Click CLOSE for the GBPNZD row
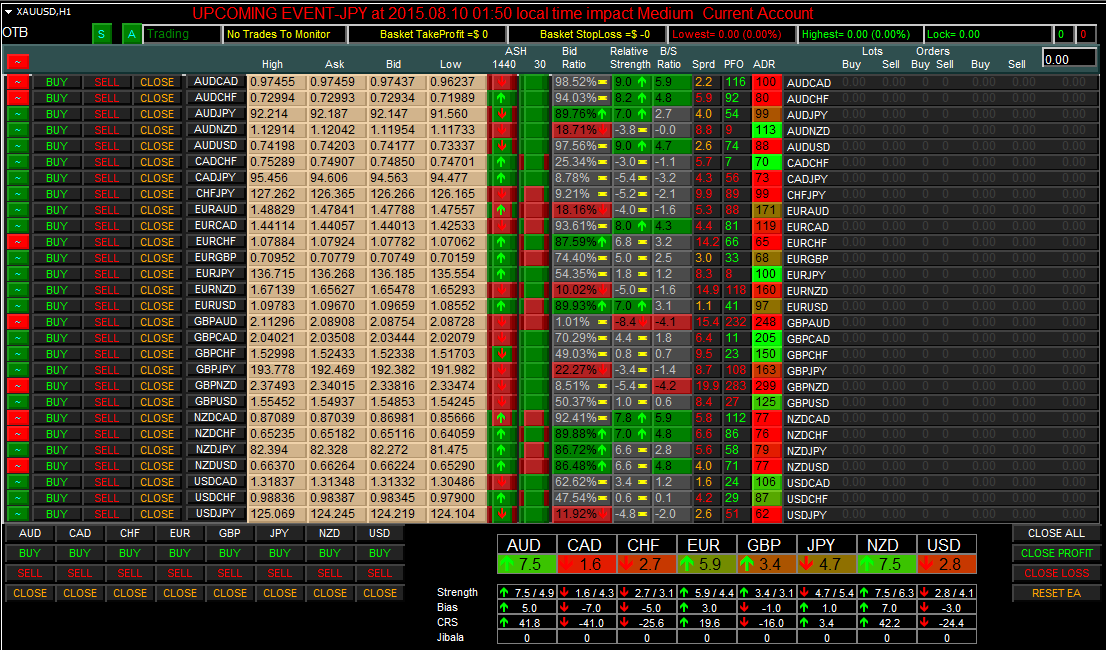The height and width of the screenshot is (650, 1106). click(157, 386)
